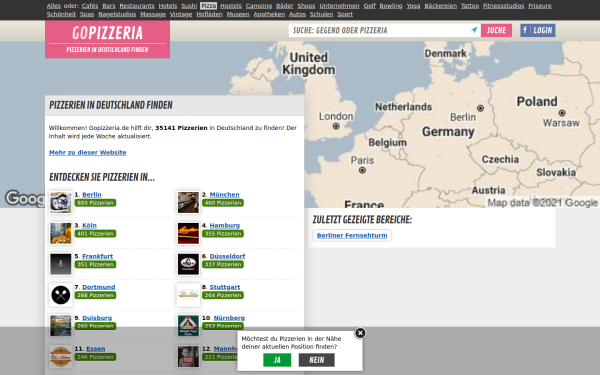Select Cafés in top category menu
The height and width of the screenshot is (375, 600).
[90, 6]
